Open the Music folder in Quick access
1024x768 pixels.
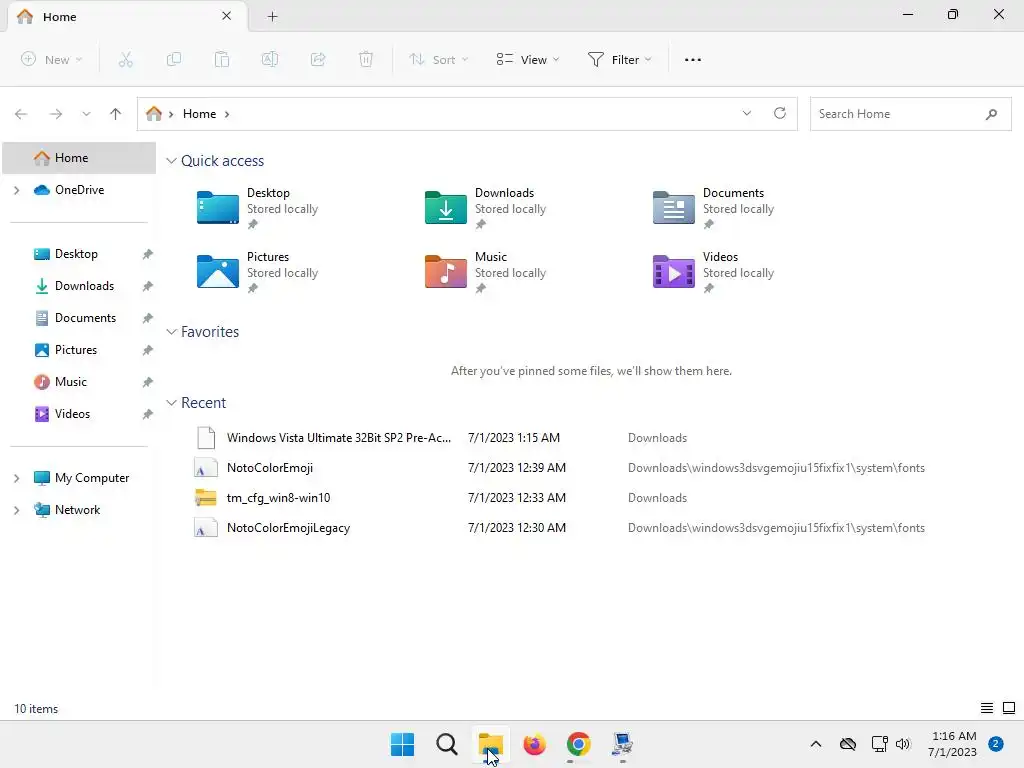485,272
